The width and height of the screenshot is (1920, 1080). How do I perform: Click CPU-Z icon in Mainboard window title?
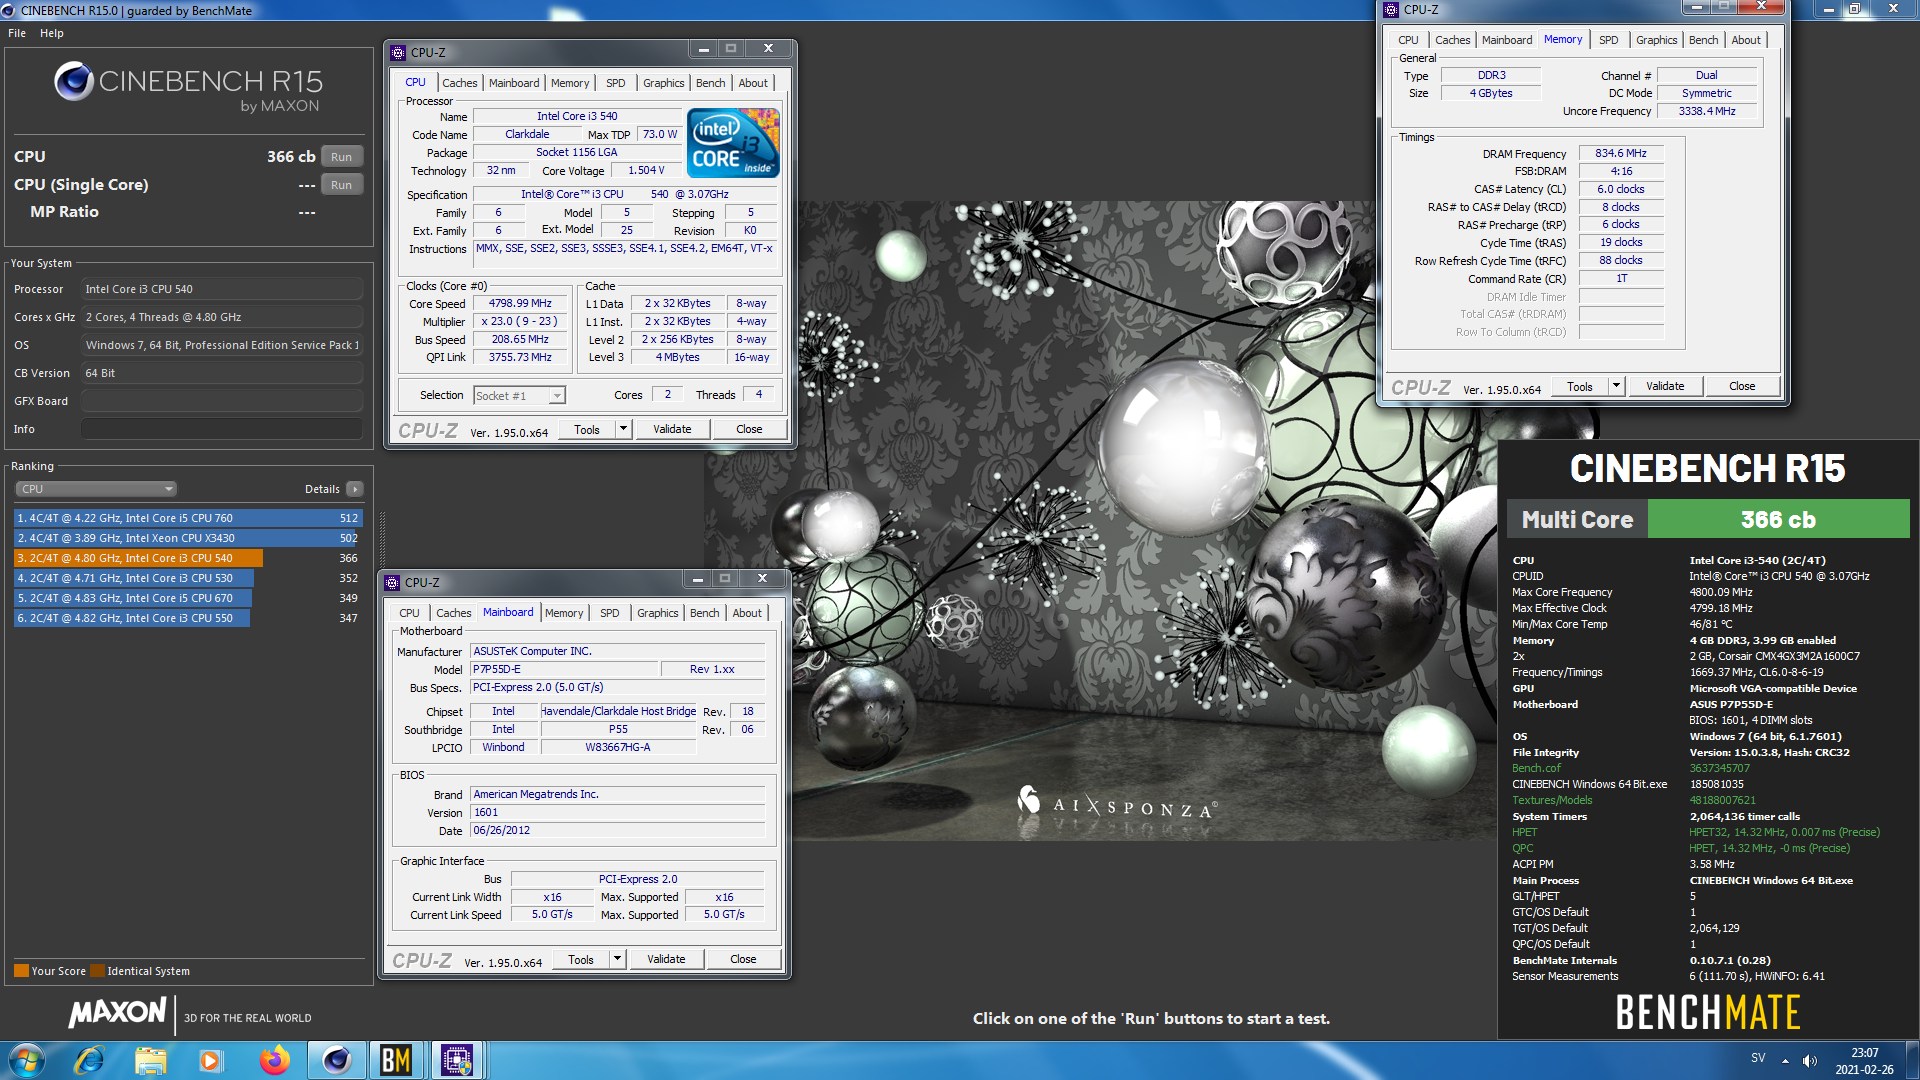392,582
